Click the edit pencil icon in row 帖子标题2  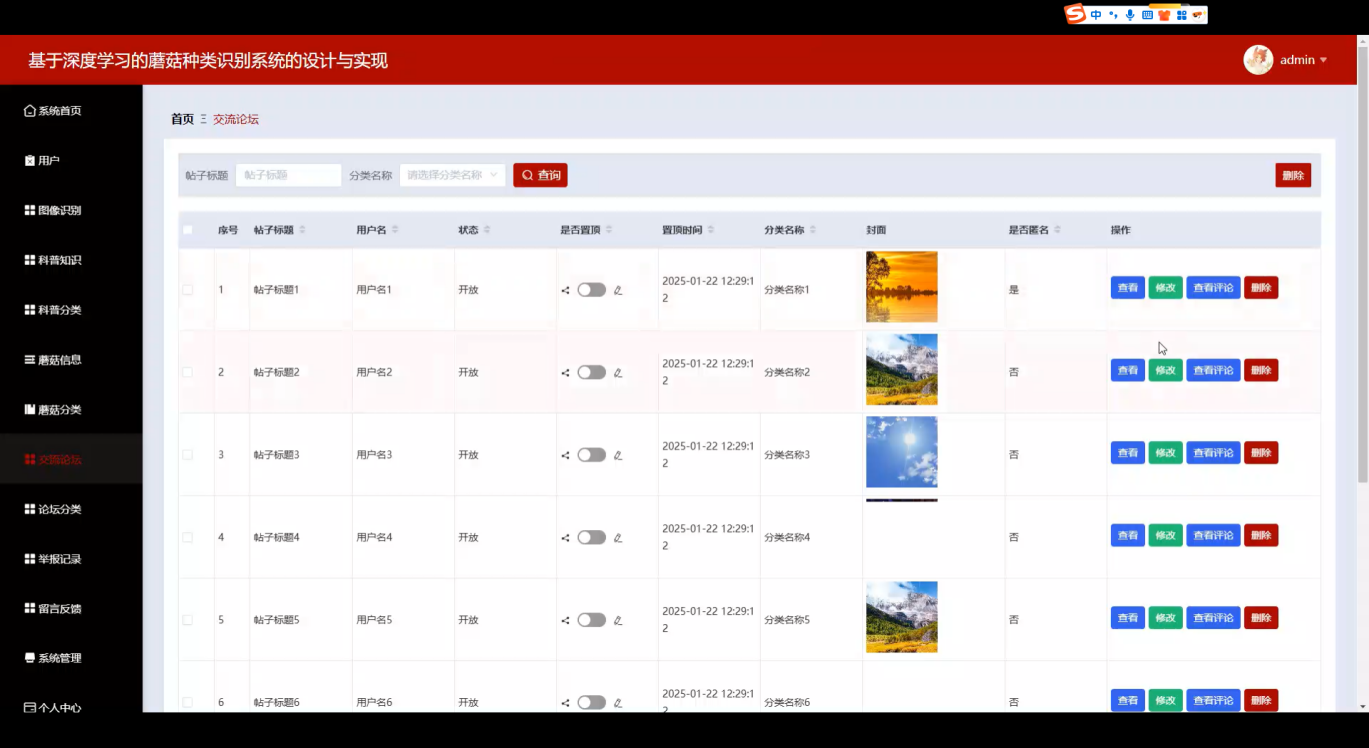tap(618, 372)
